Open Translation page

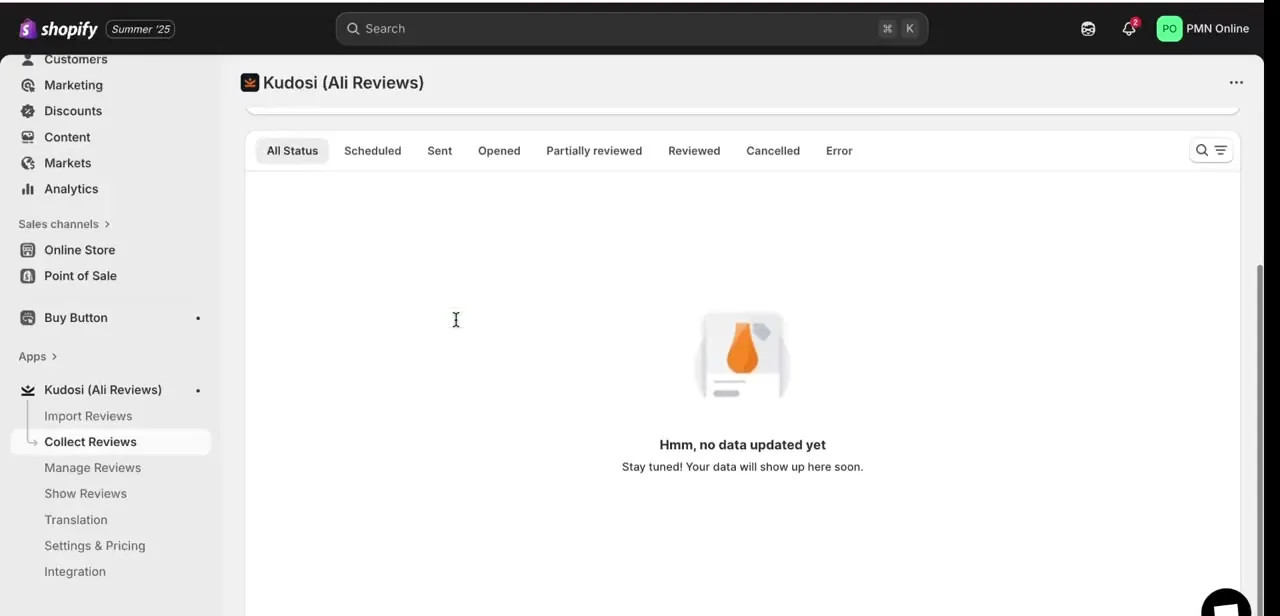tap(75, 520)
